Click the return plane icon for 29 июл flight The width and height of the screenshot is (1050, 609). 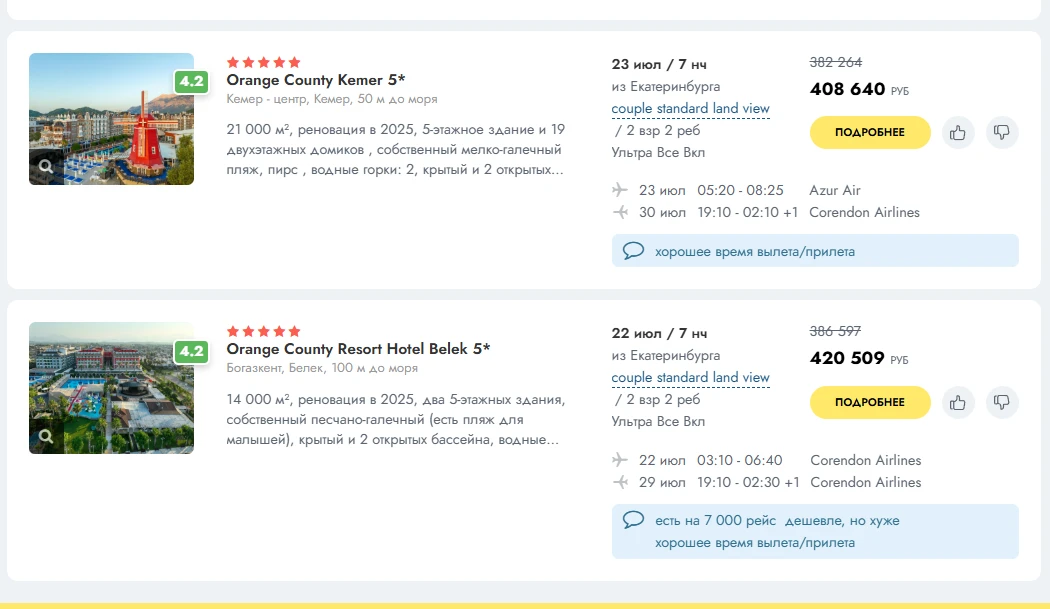click(620, 482)
